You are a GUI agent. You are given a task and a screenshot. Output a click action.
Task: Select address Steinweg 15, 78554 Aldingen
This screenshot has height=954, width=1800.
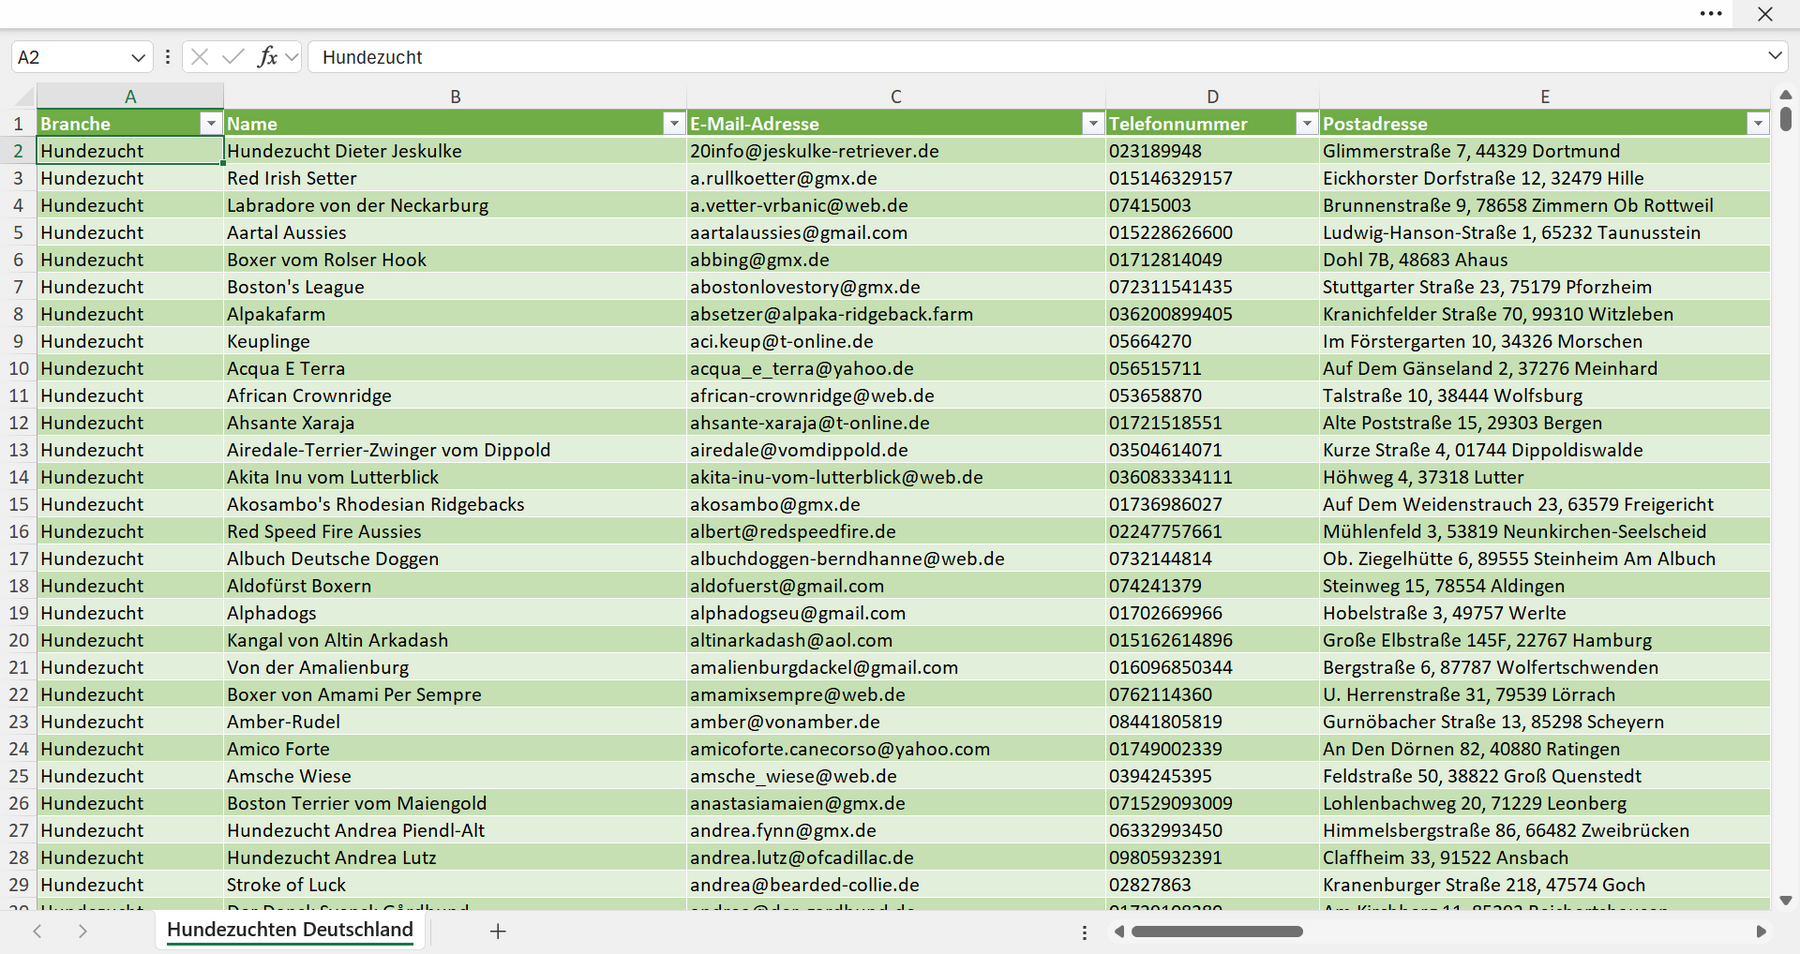[1545, 585]
